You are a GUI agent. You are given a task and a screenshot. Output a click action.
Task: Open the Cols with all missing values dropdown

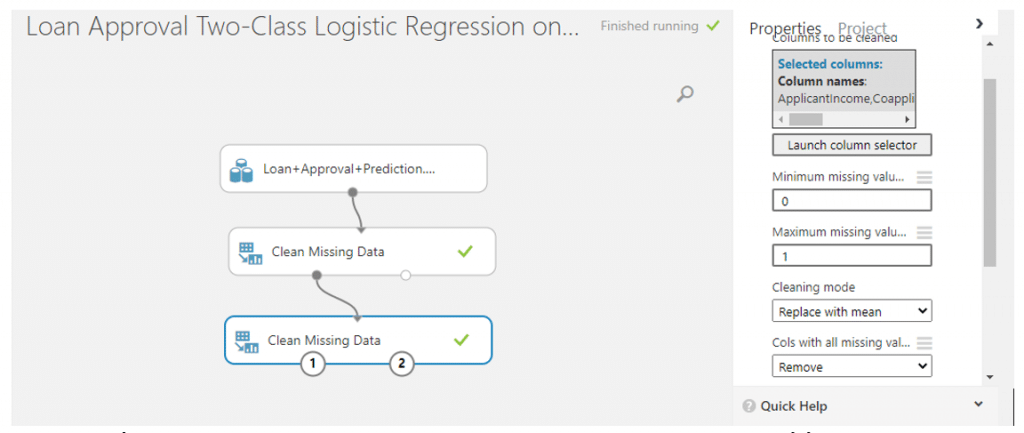coord(852,366)
